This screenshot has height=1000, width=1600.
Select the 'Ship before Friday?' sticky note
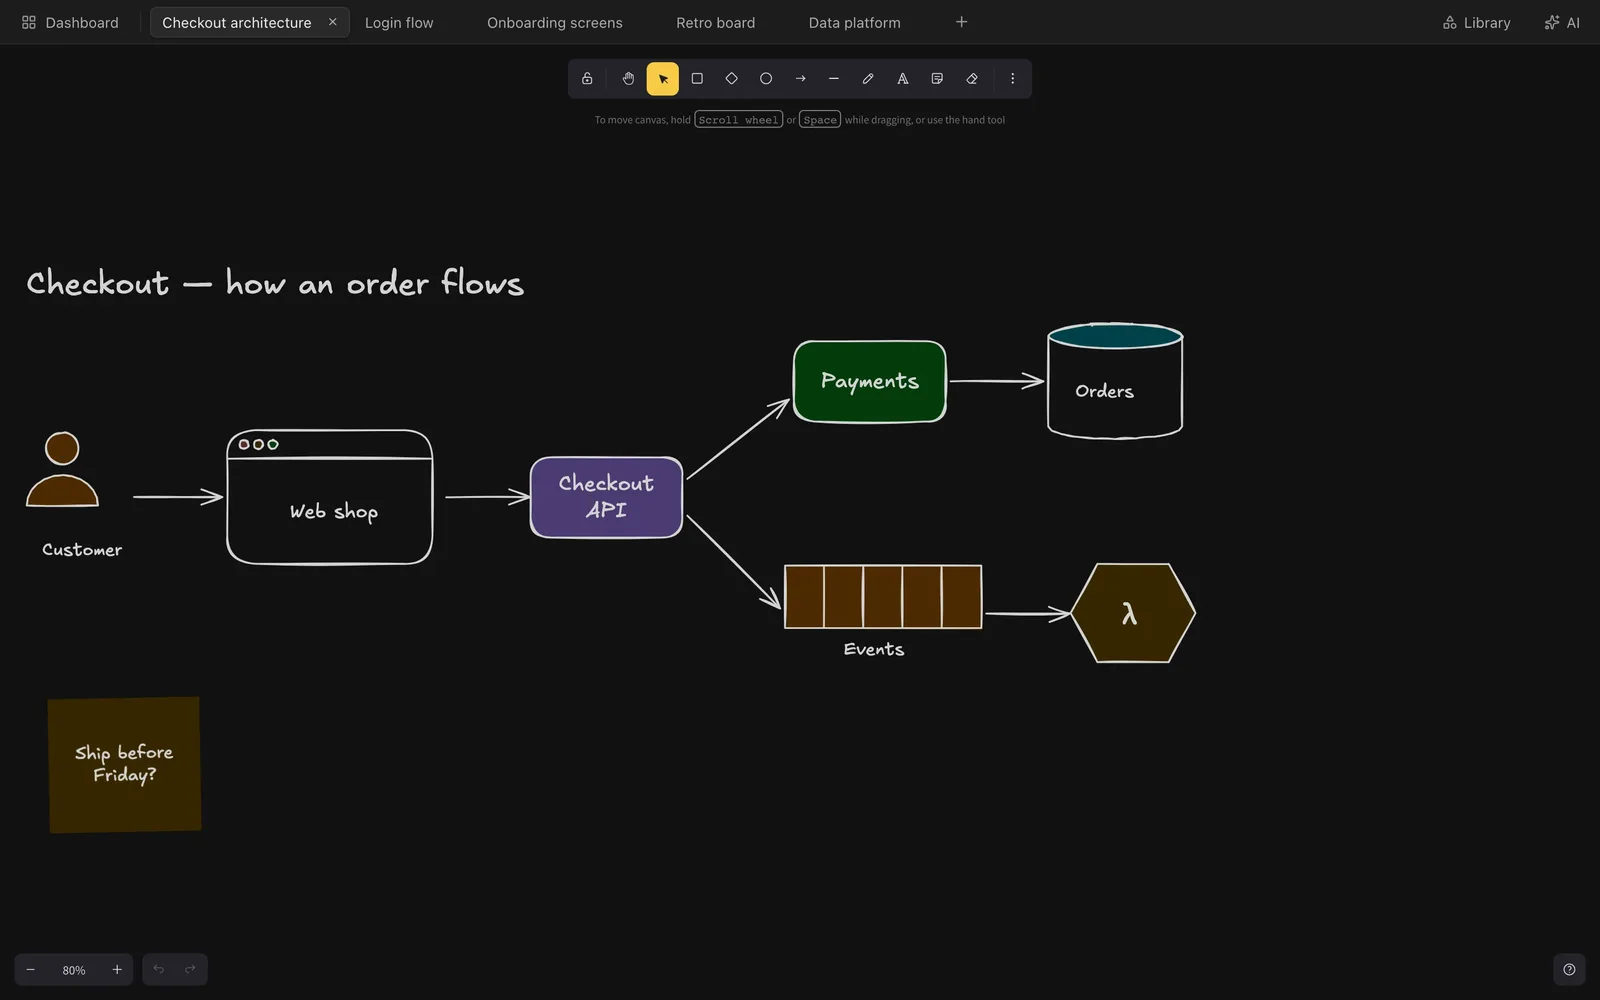click(125, 765)
